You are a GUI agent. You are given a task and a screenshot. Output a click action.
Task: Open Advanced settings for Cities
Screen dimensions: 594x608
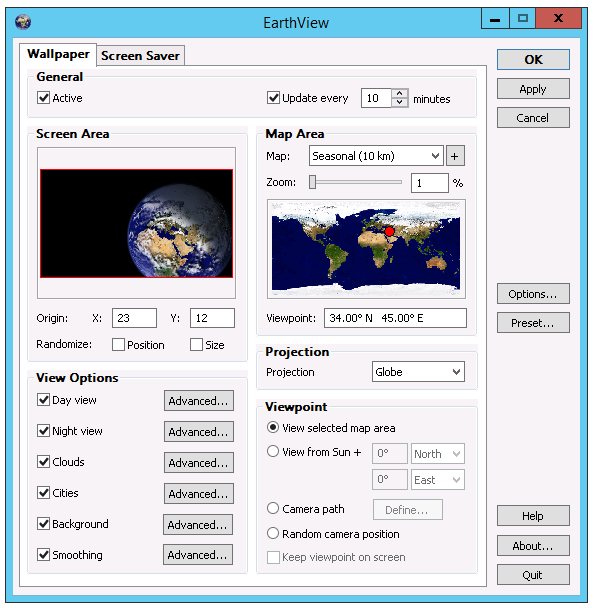[x=199, y=494]
